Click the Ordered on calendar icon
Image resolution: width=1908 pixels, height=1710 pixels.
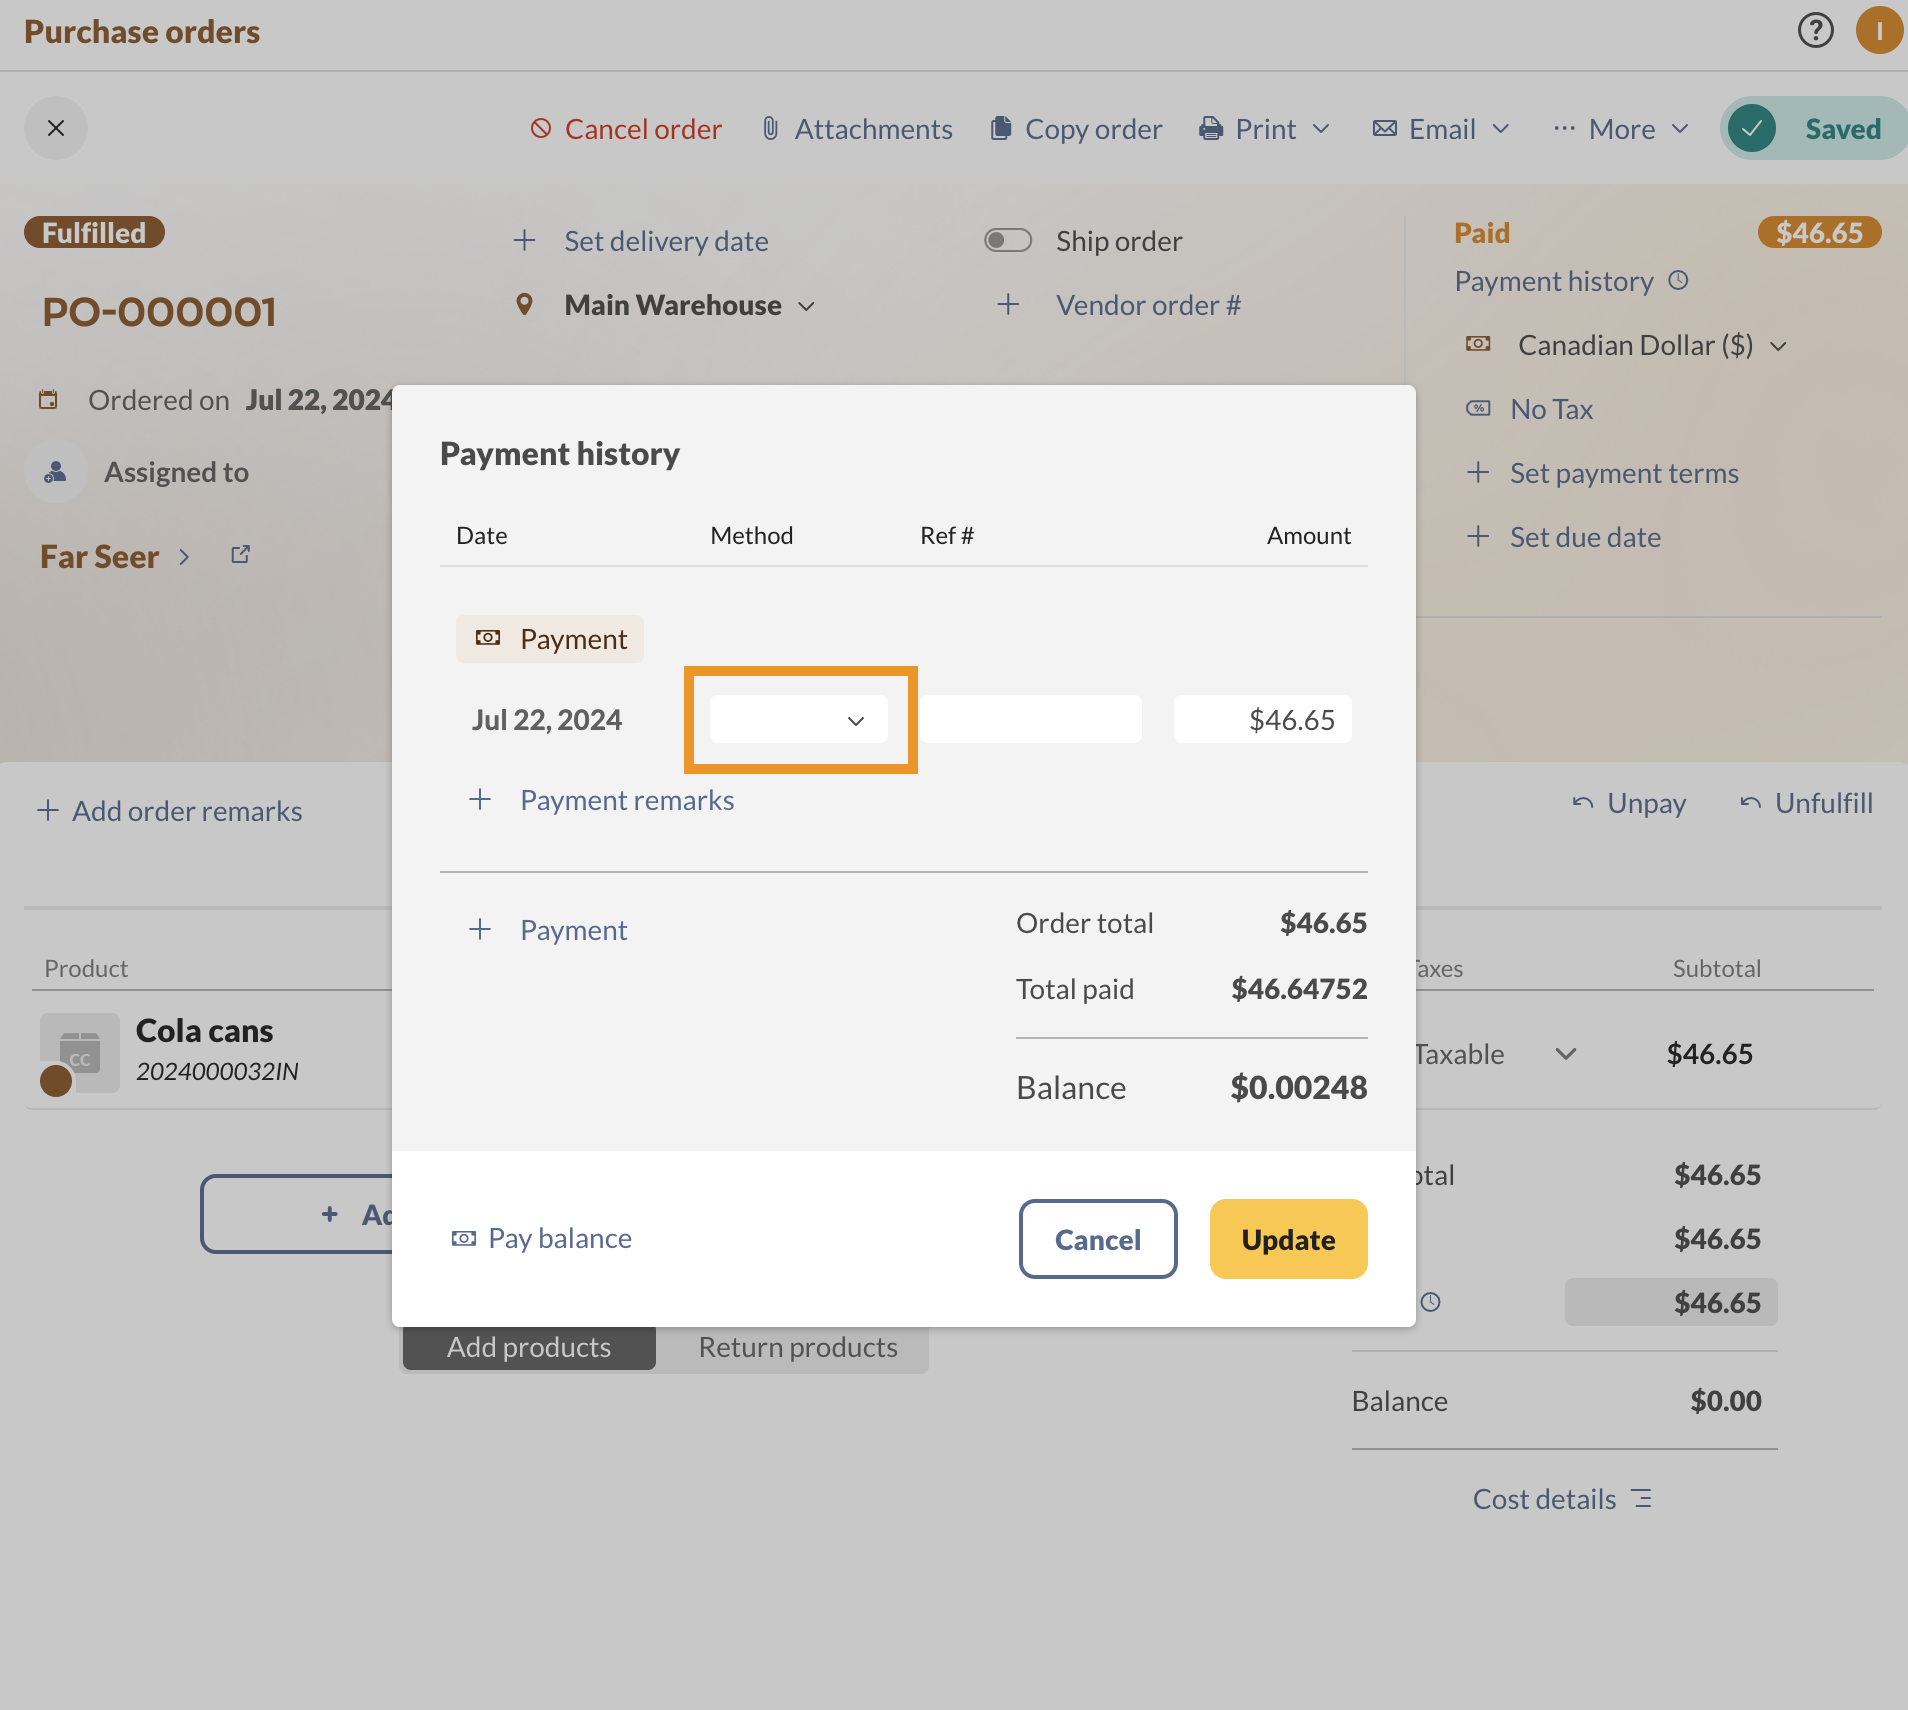click(x=48, y=400)
